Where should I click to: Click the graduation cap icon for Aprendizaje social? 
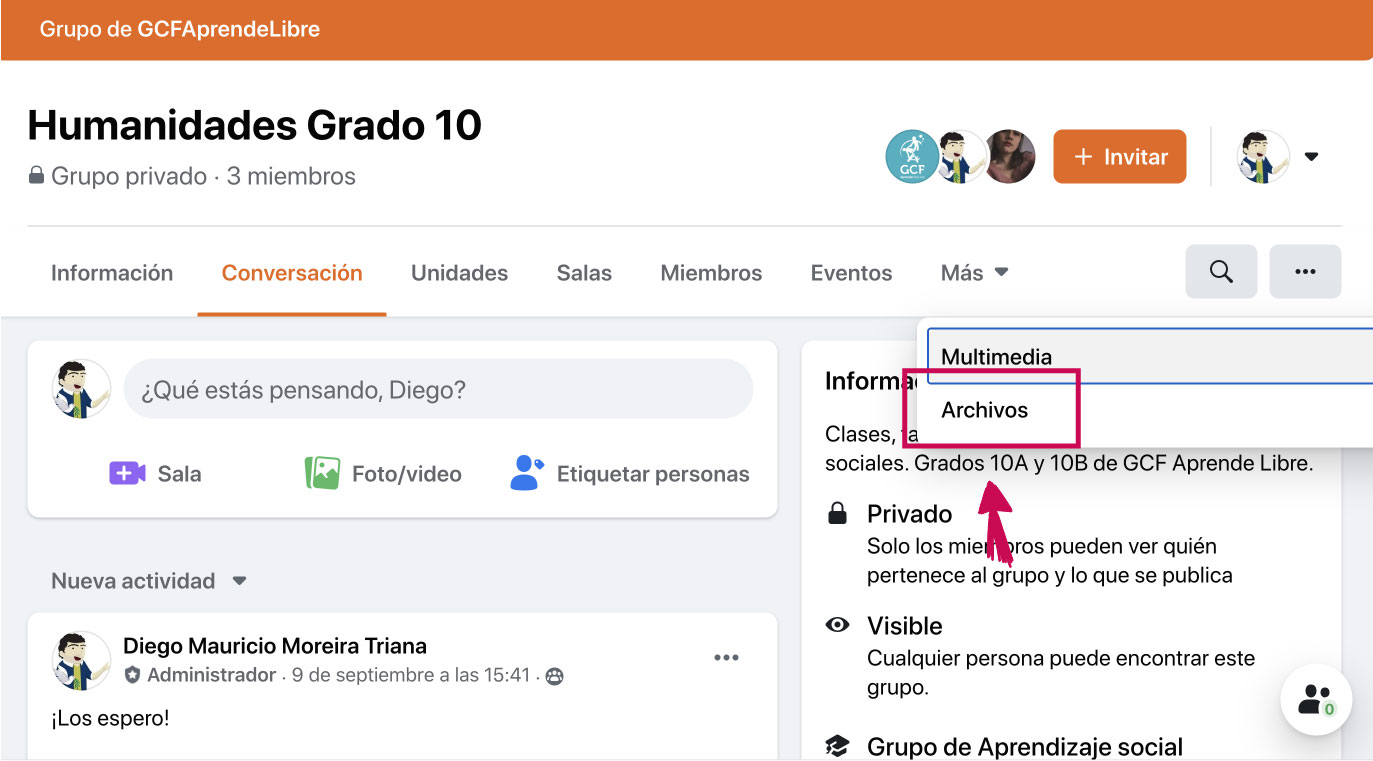(837, 746)
